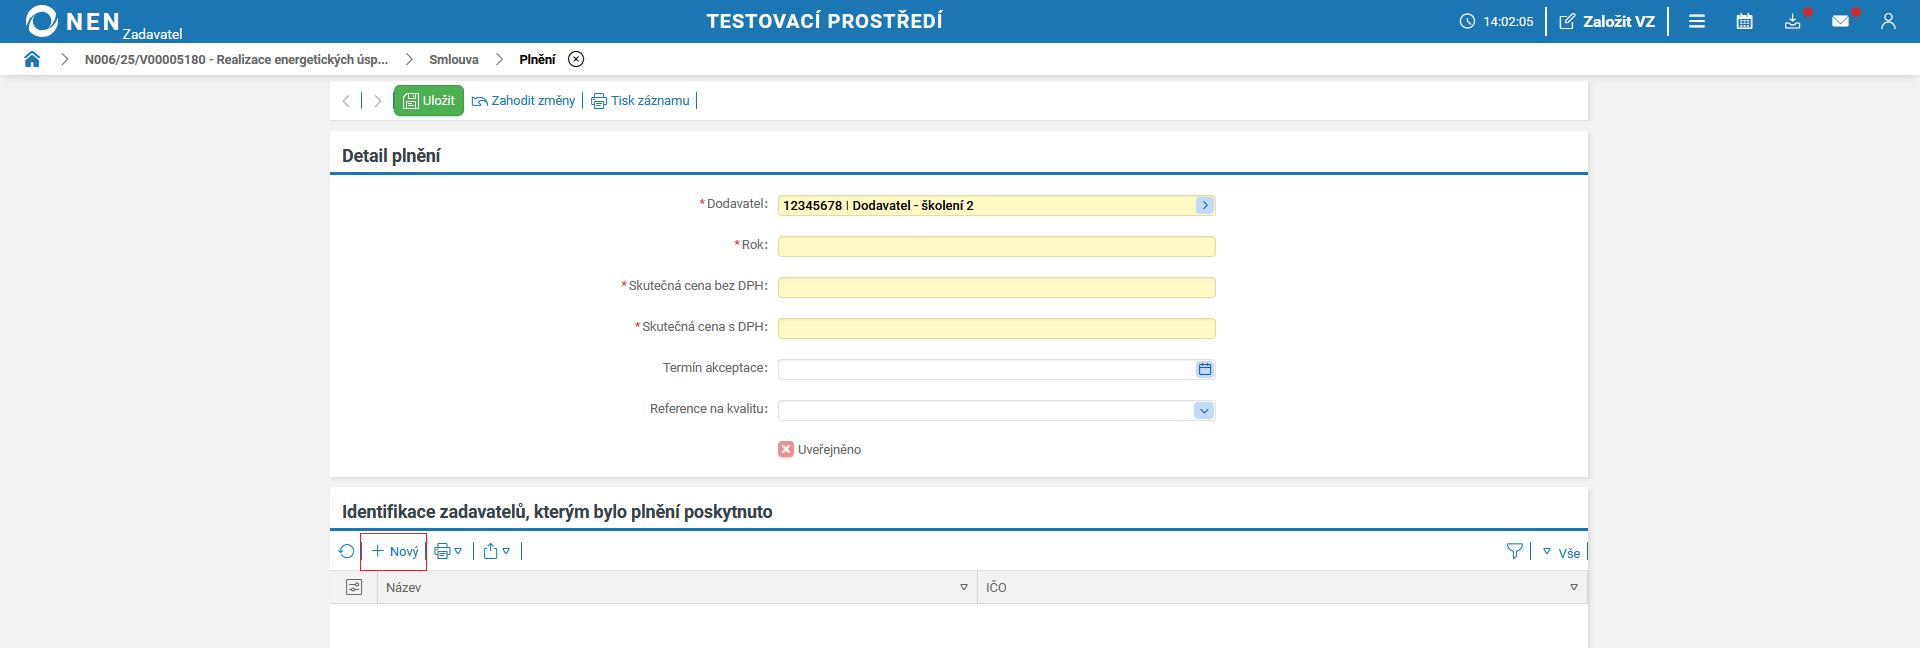Open the calendar icon in header
This screenshot has height=648, width=1920.
click(1744, 21)
